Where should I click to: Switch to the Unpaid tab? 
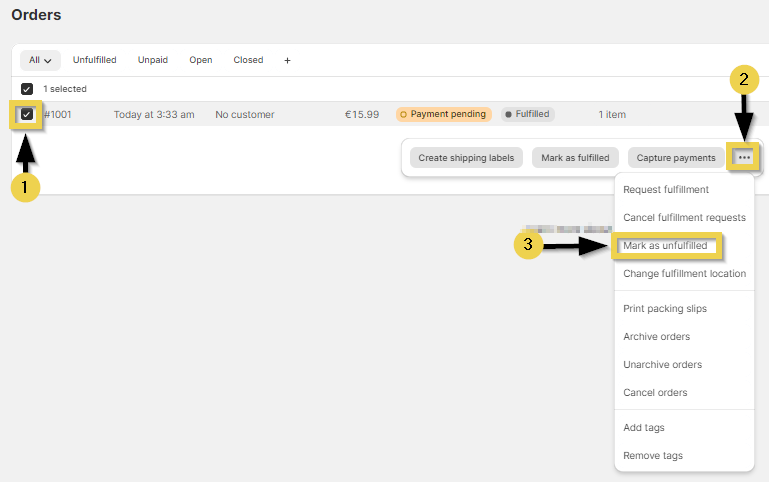[153, 60]
